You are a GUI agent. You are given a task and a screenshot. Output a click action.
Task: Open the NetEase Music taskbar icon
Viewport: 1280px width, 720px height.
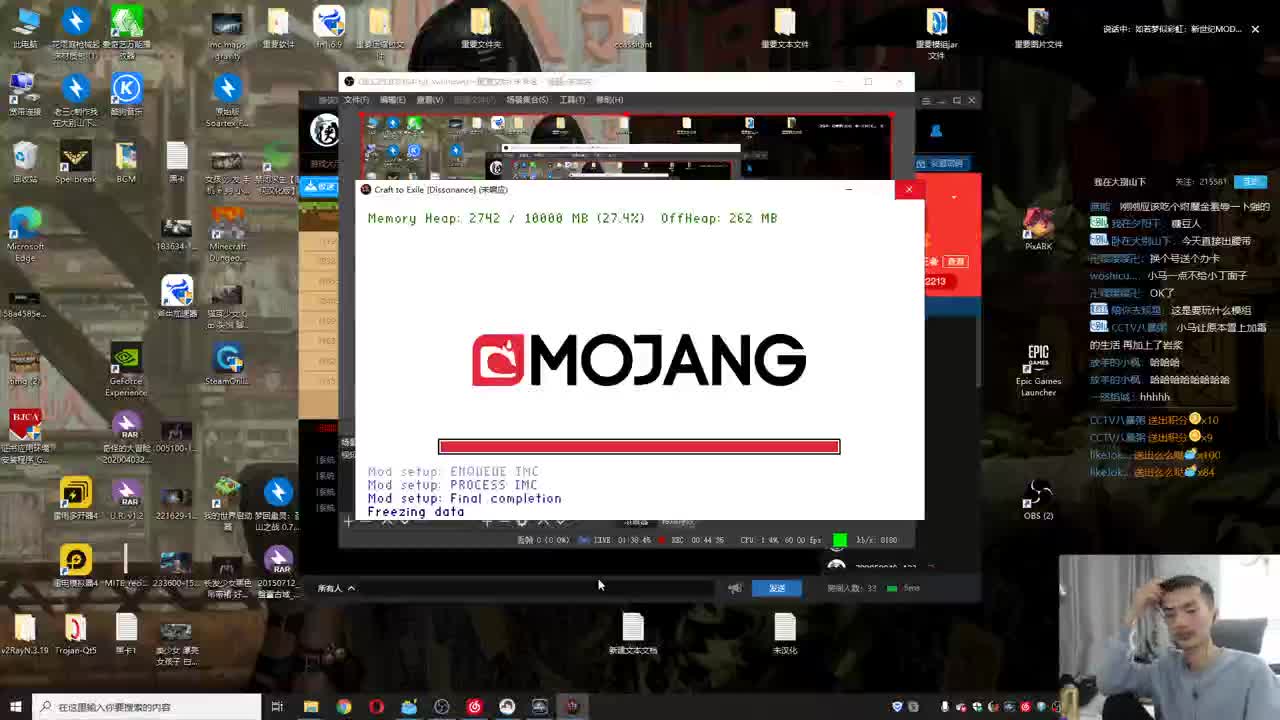474,707
